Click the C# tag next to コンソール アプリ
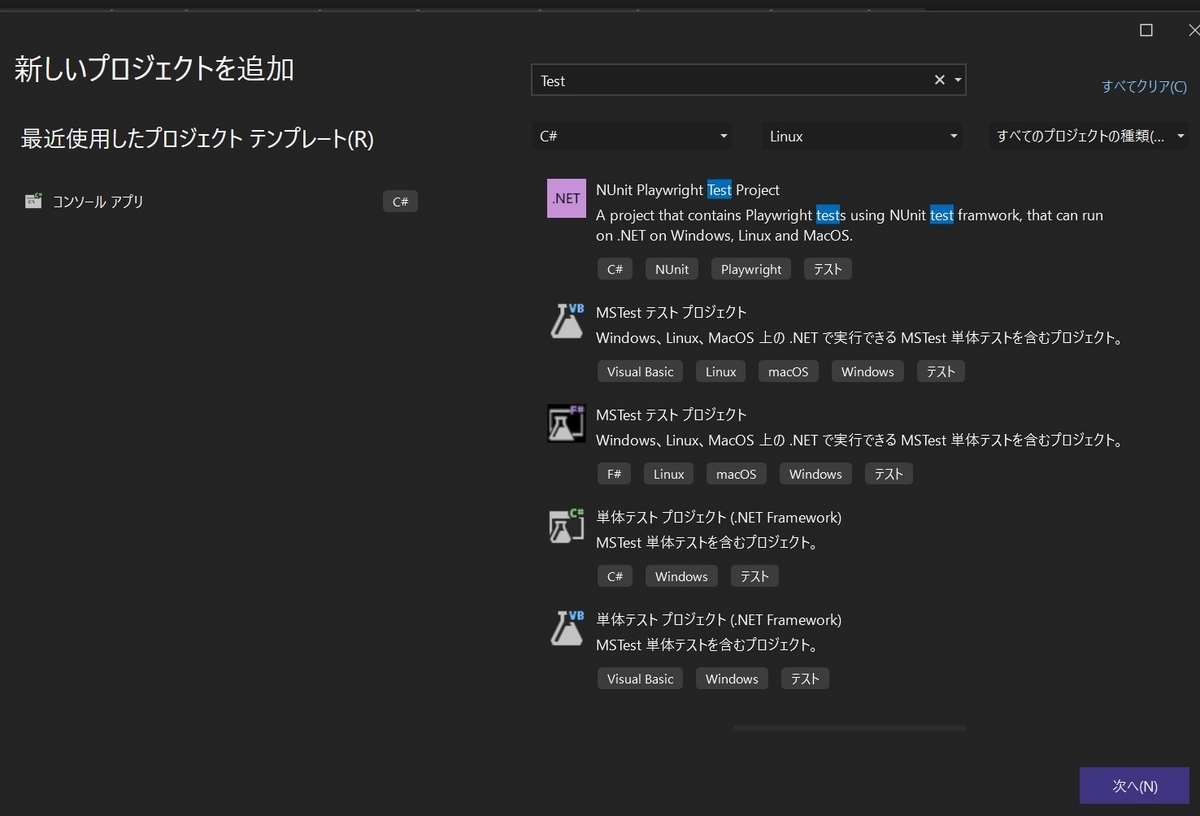This screenshot has height=816, width=1200. (400, 201)
